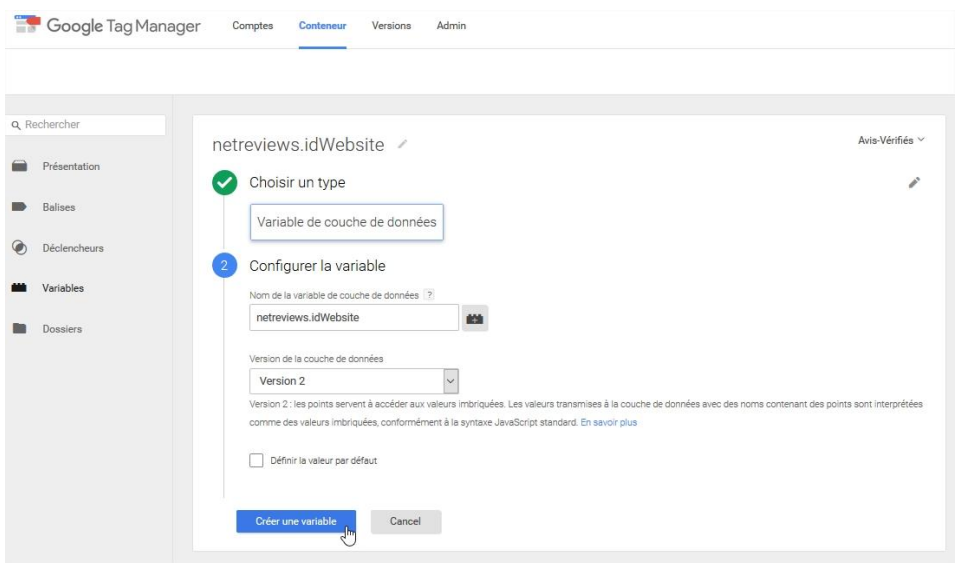The image size is (958, 565).
Task: Focus the Rechercher search field
Action: pyautogui.click(x=90, y=125)
